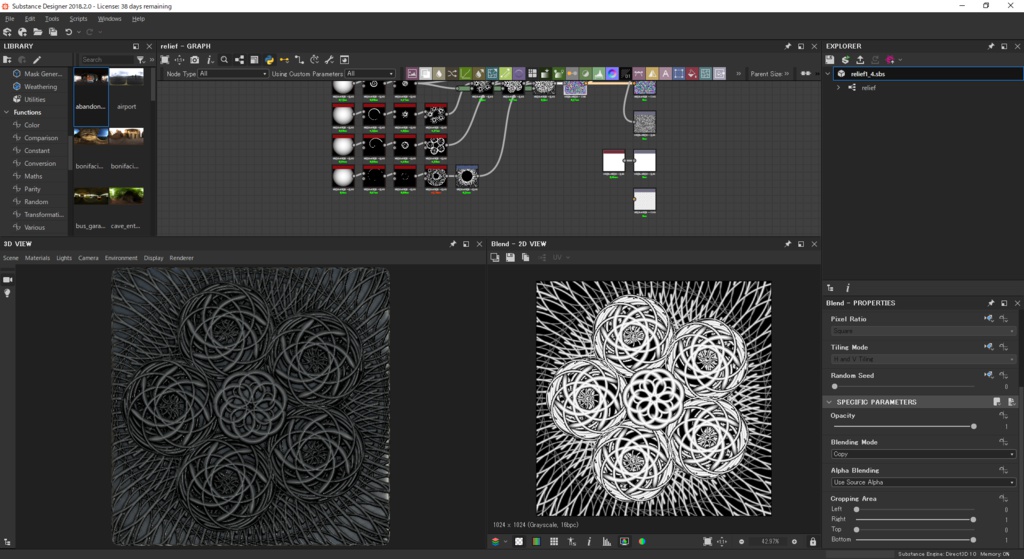Toggle the alpha checkerboard in 2D View
This screenshot has height=559, width=1024.
click(519, 541)
